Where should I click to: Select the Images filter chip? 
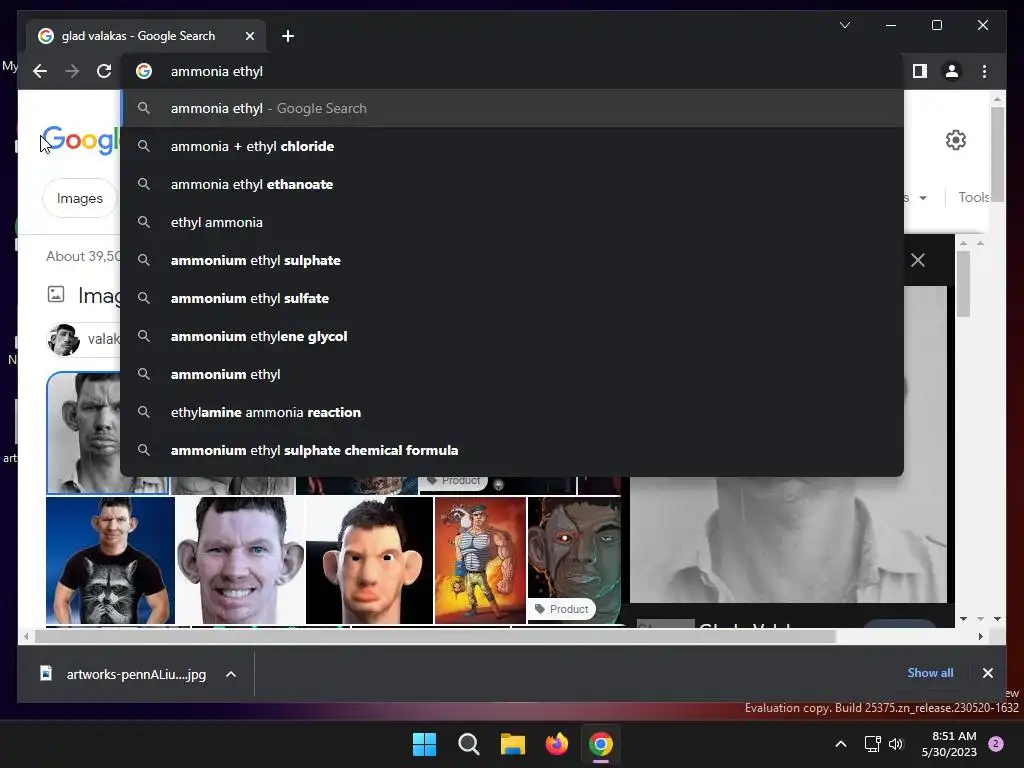tap(80, 198)
